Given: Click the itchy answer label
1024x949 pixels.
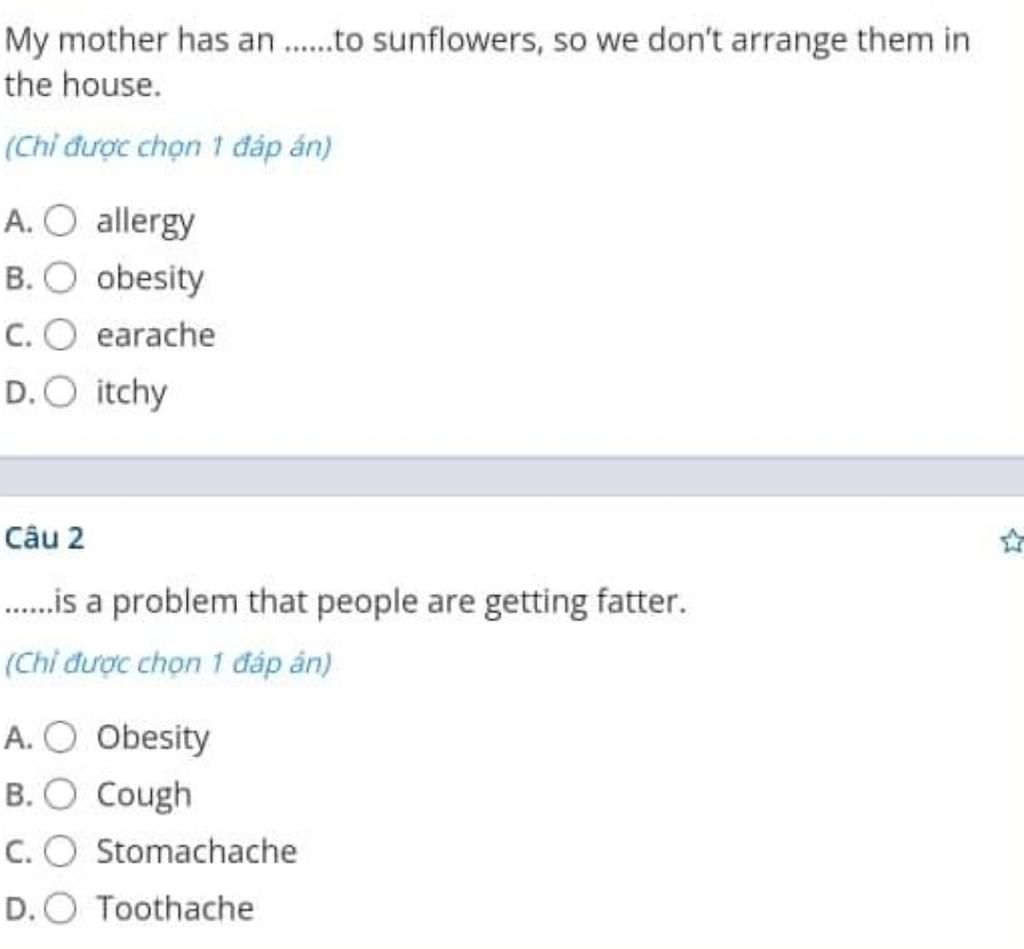Looking at the screenshot, I should (x=132, y=393).
